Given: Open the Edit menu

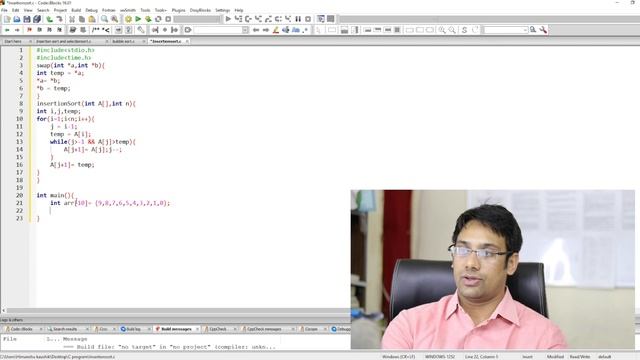Looking at the screenshot, I should pyautogui.click(x=16, y=10).
